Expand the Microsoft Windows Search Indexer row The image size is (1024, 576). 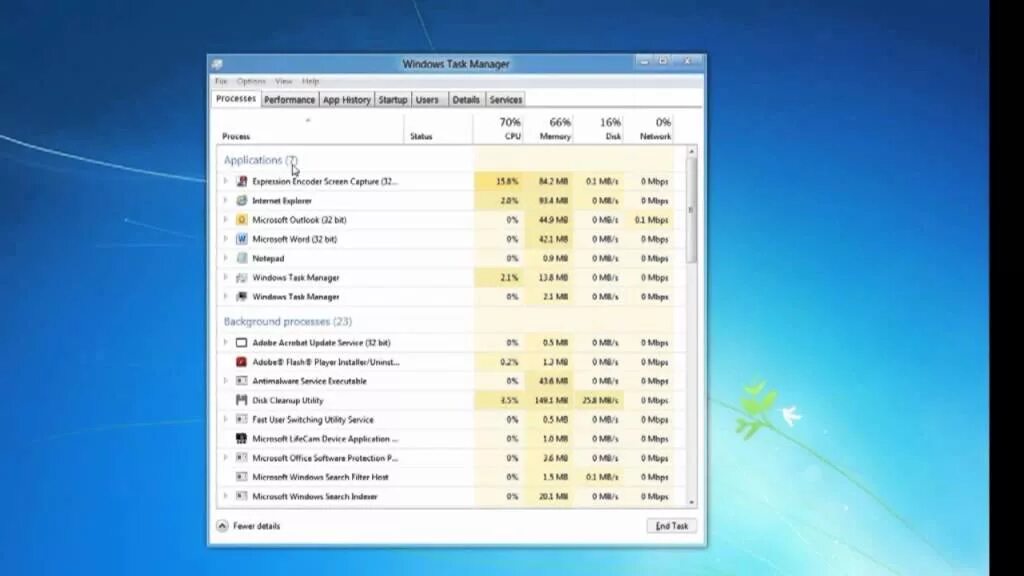tap(225, 496)
